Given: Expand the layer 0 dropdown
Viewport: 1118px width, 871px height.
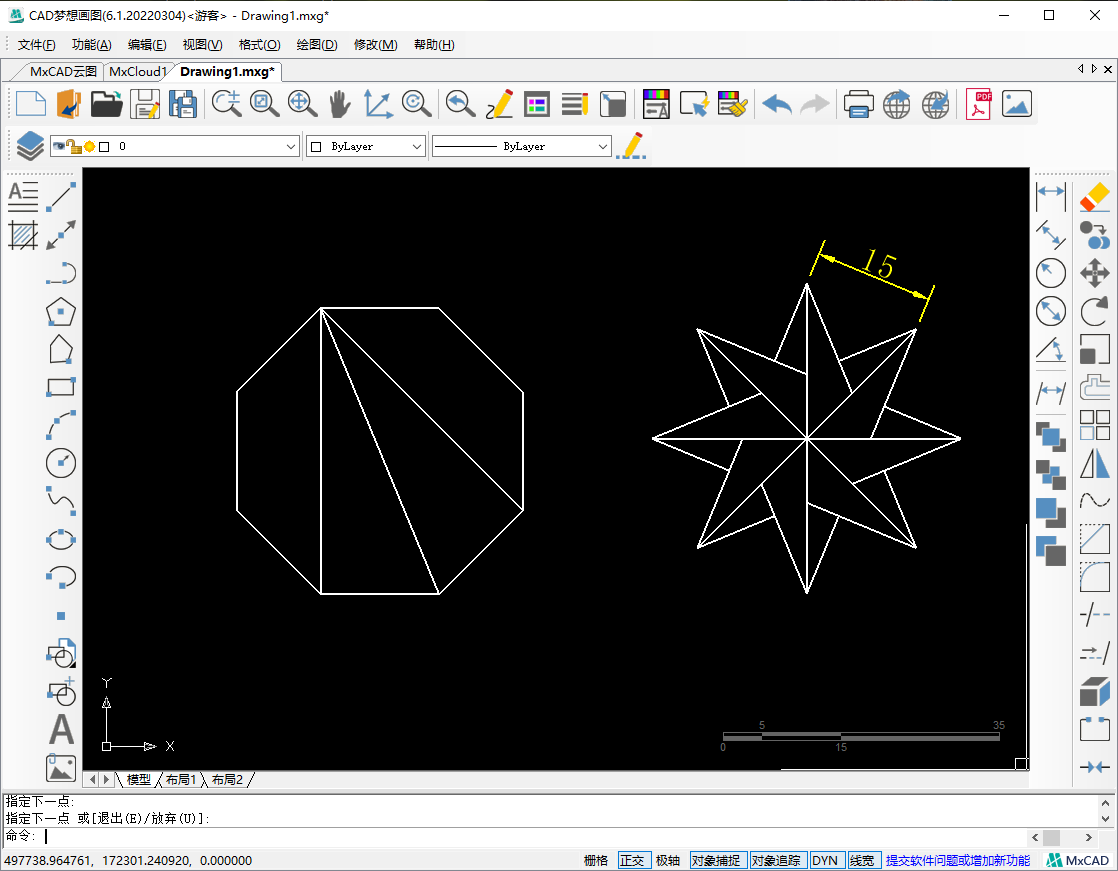Looking at the screenshot, I should coord(291,146).
